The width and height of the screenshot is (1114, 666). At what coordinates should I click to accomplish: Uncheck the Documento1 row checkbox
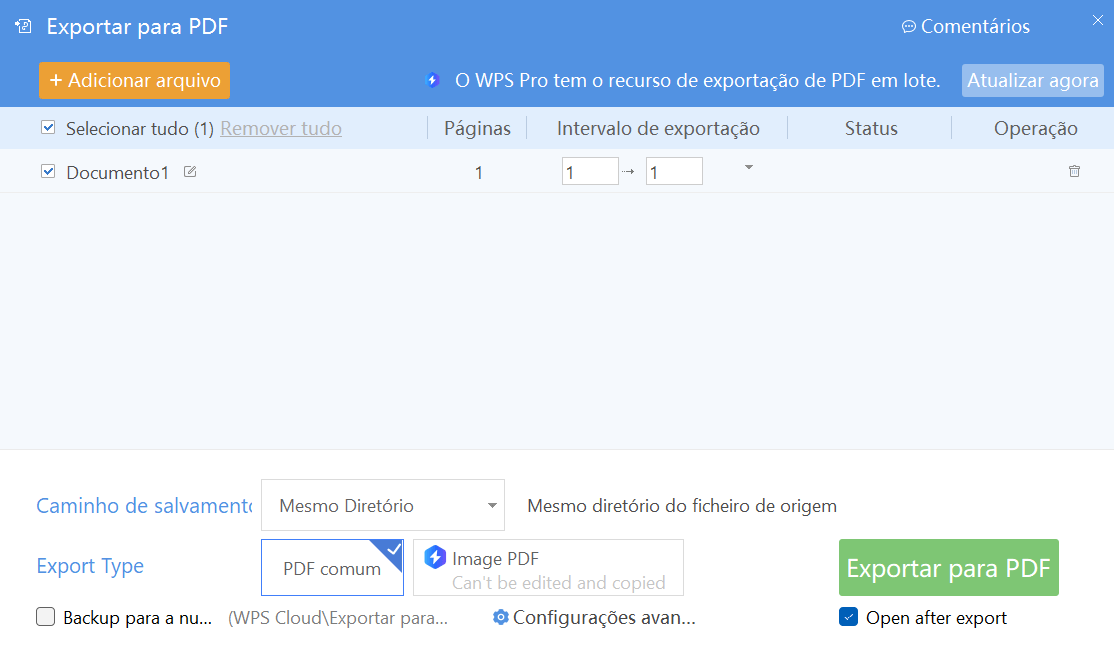pyautogui.click(x=47, y=171)
